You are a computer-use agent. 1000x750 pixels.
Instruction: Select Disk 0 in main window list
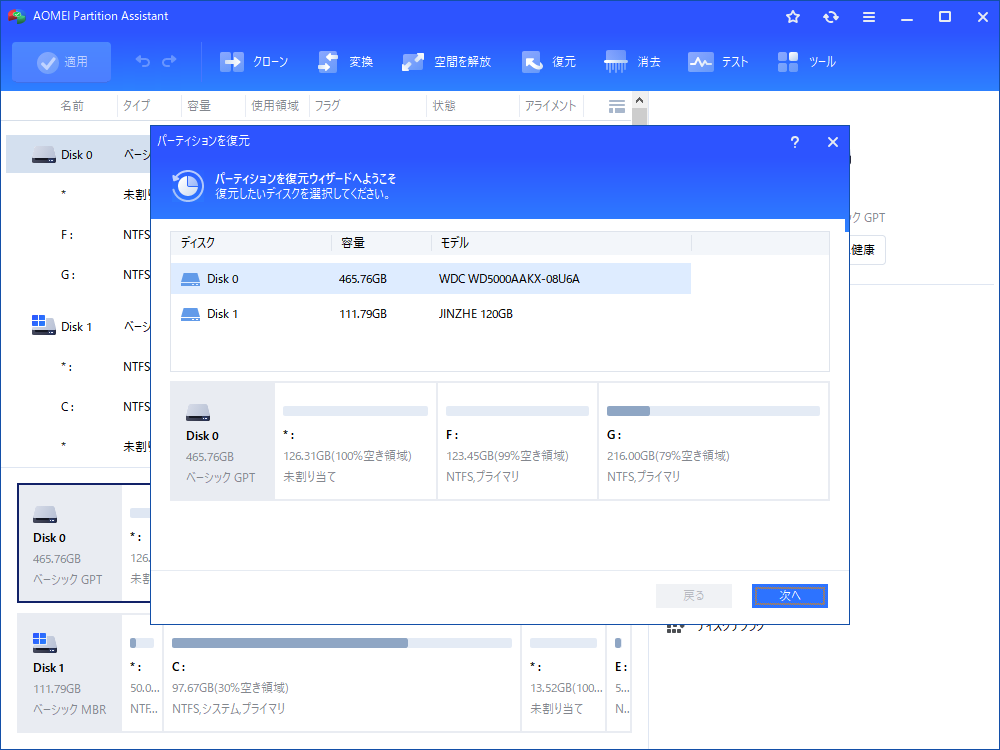pos(78,154)
